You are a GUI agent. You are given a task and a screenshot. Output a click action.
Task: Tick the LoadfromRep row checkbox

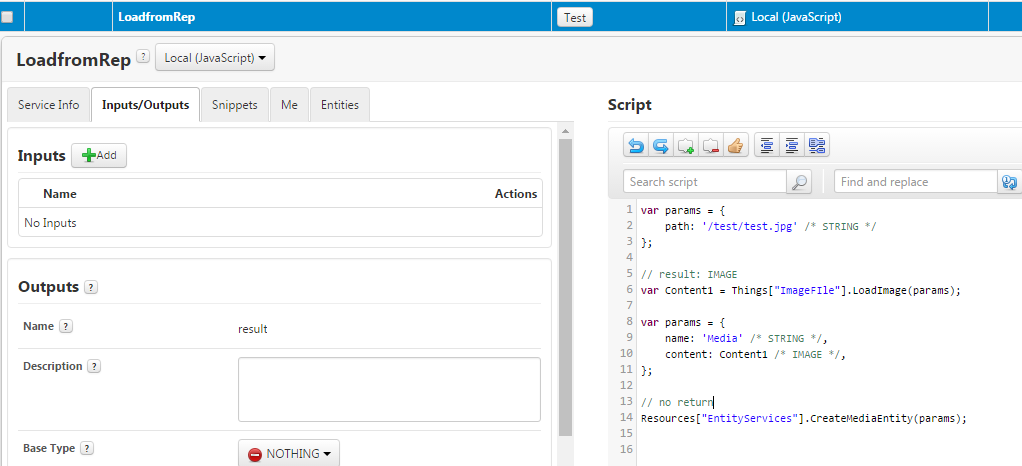[7, 18]
